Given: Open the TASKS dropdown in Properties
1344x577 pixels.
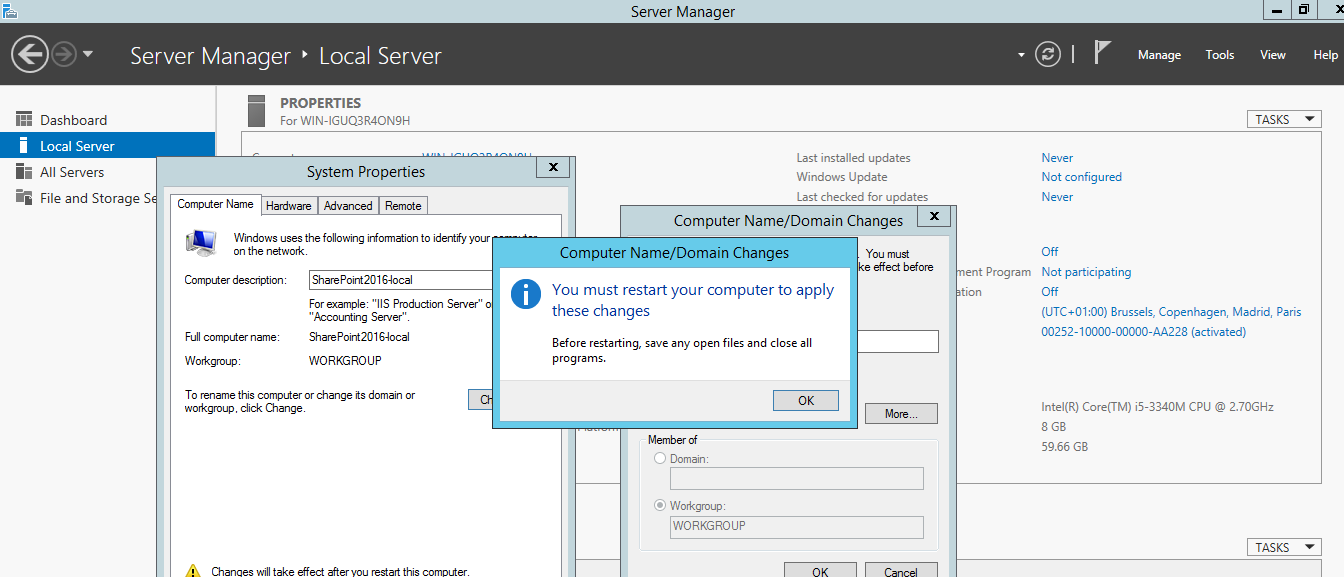Looking at the screenshot, I should [1284, 119].
